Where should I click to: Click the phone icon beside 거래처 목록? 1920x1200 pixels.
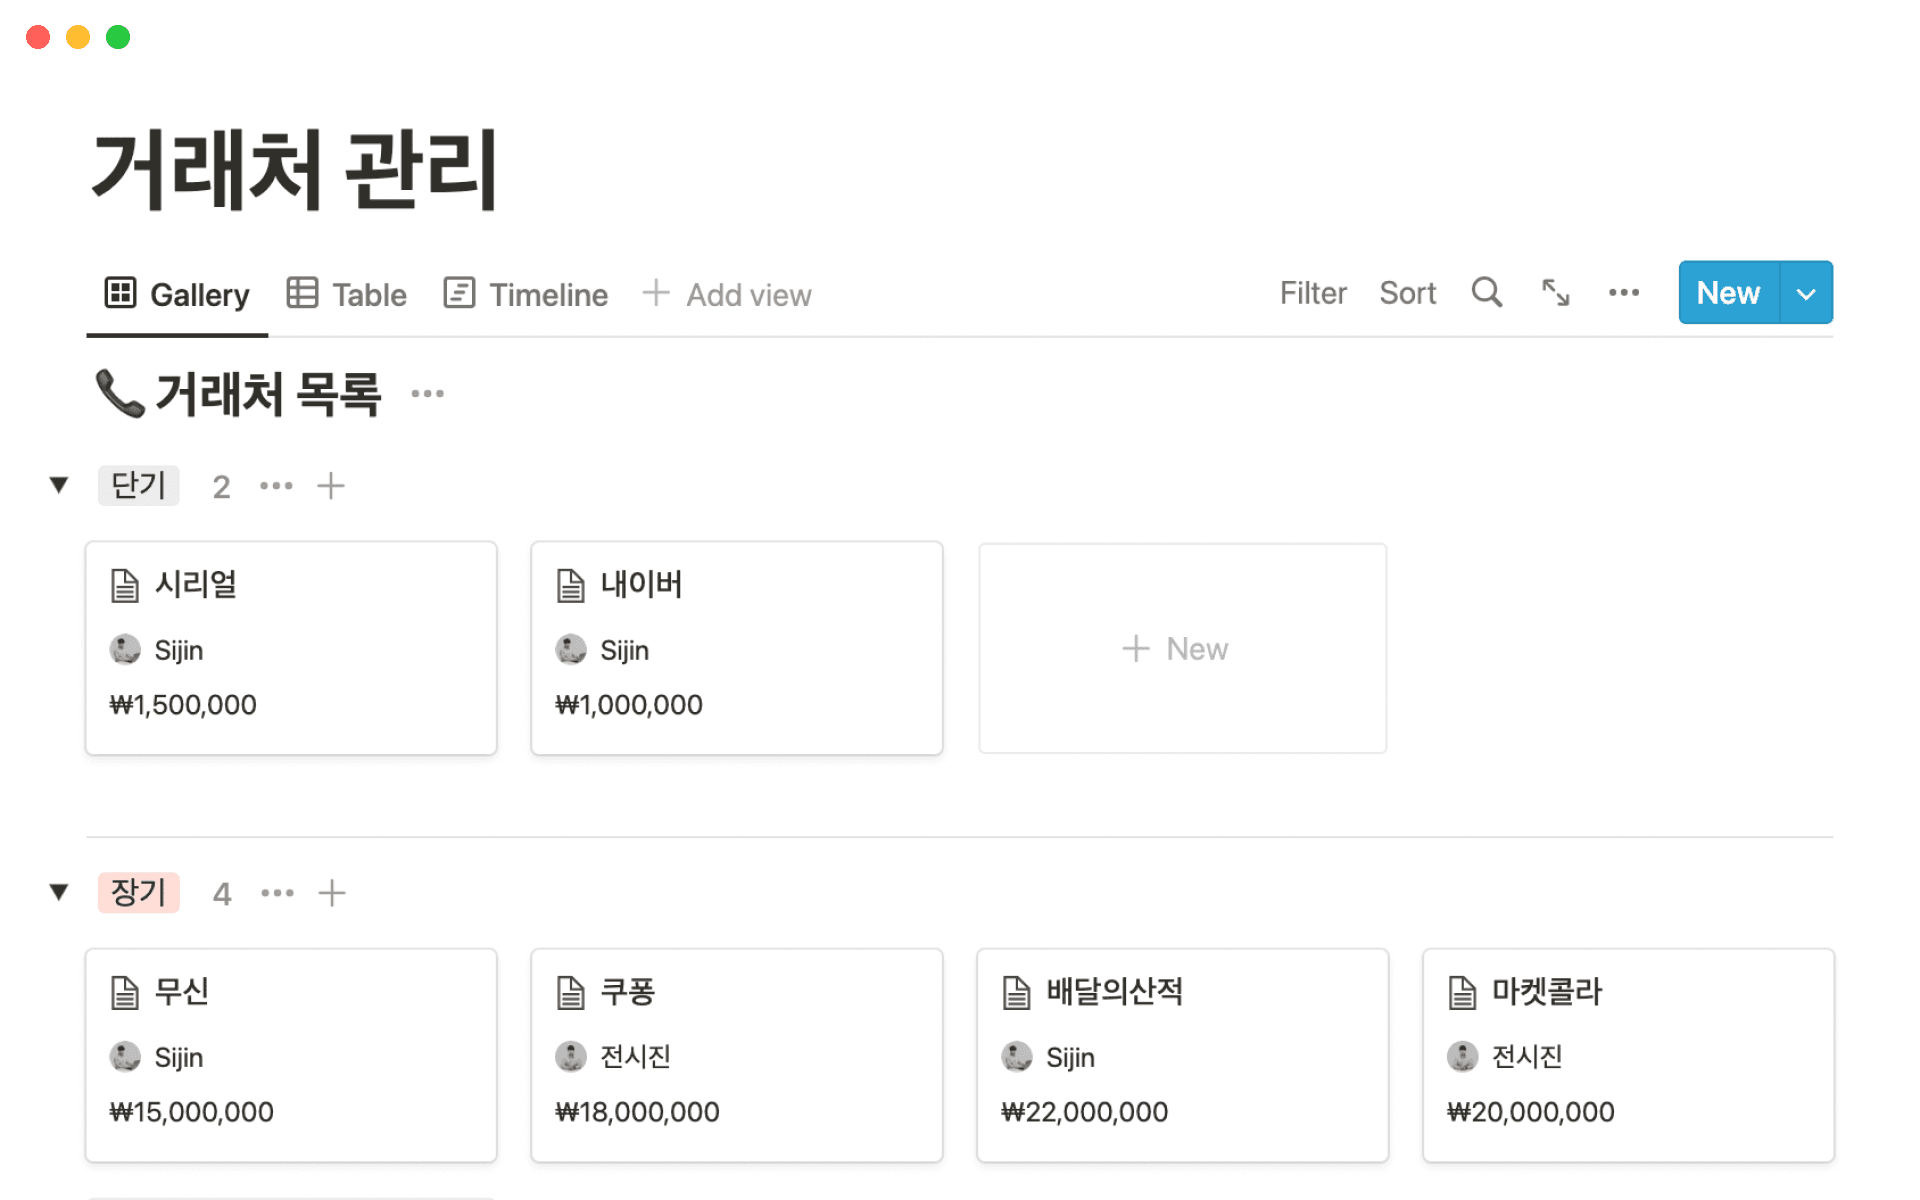[x=120, y=393]
